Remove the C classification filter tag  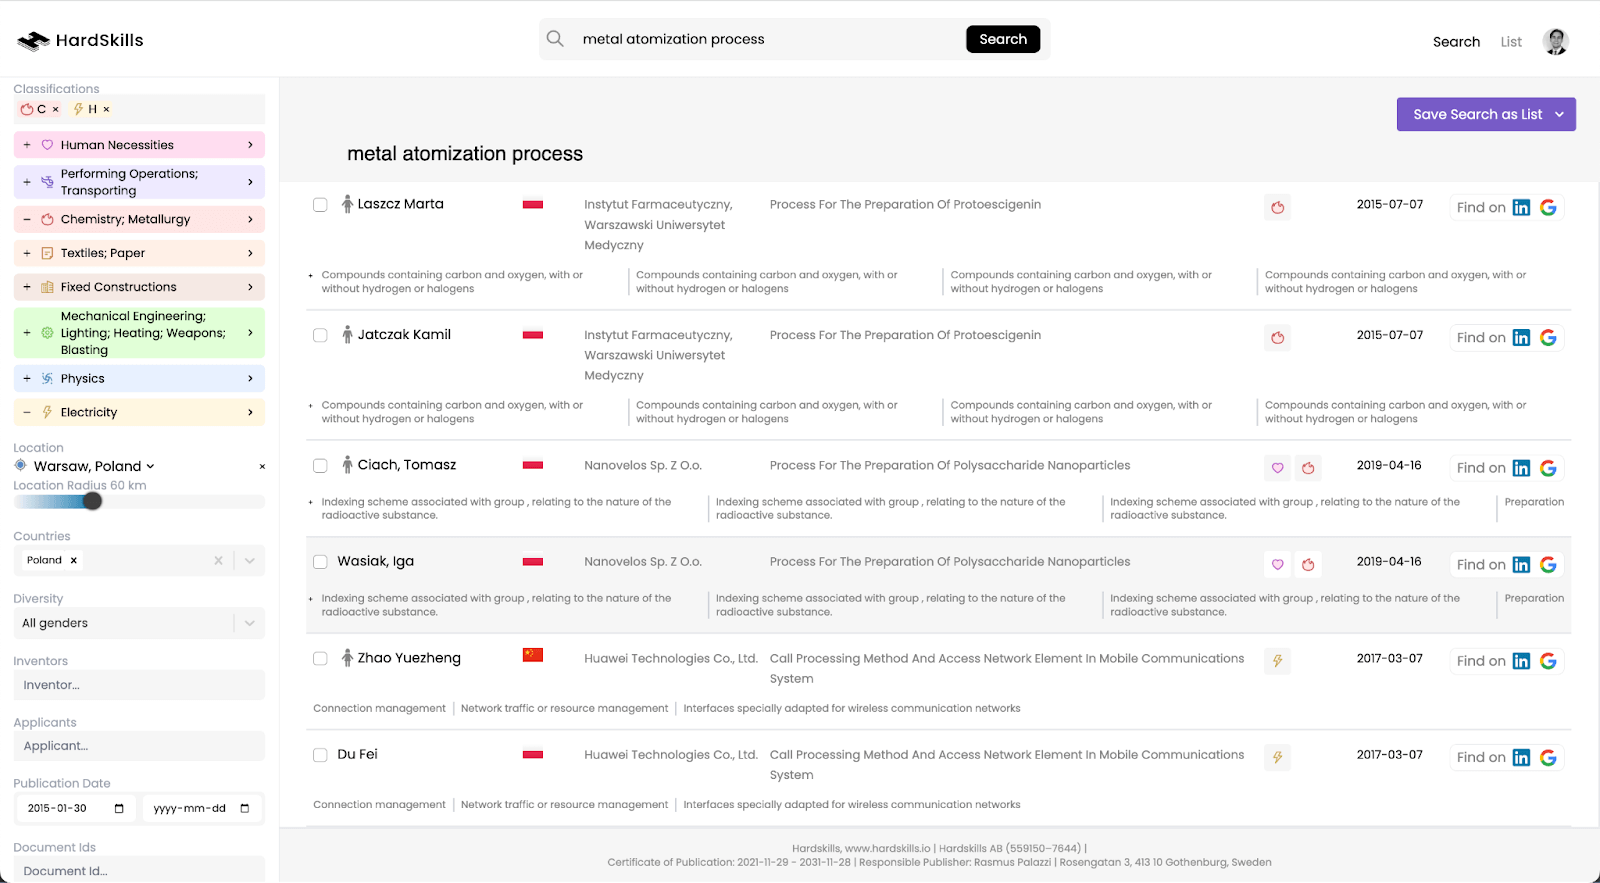pyautogui.click(x=56, y=110)
